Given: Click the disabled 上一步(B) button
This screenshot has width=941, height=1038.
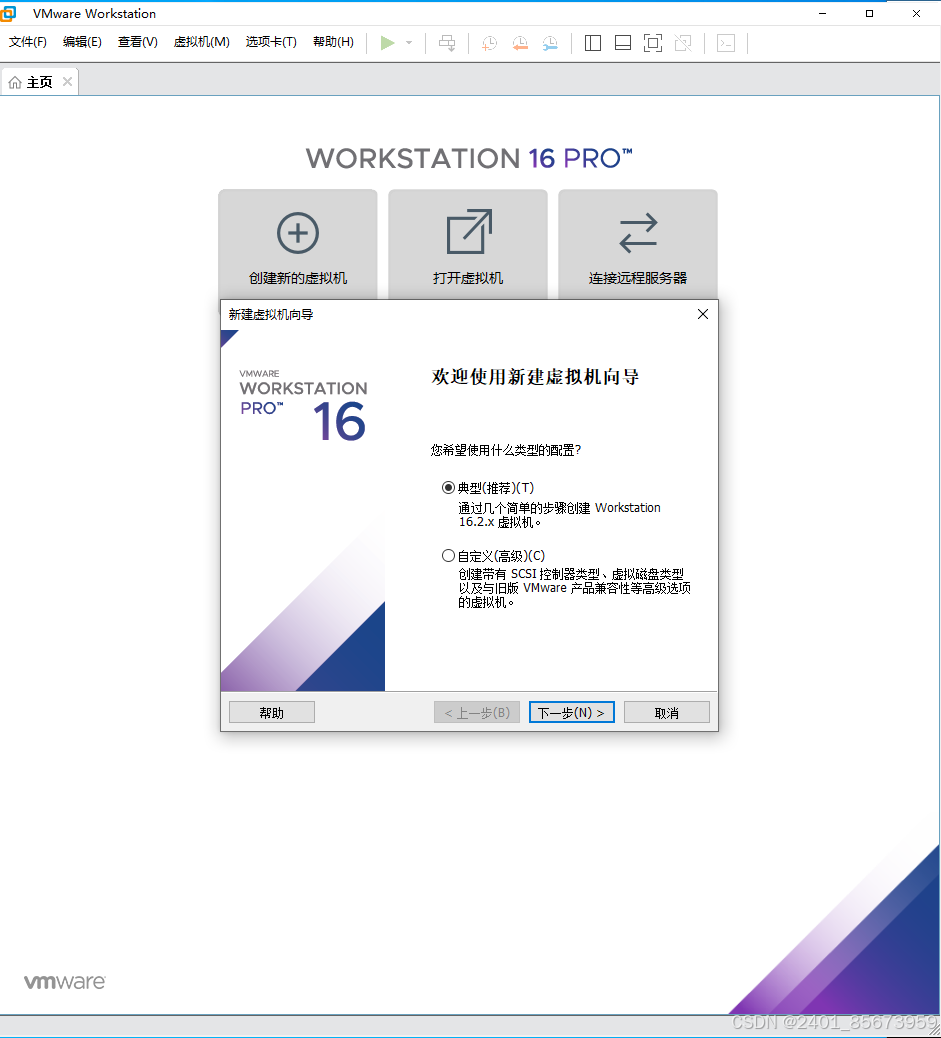Looking at the screenshot, I should pos(477,712).
